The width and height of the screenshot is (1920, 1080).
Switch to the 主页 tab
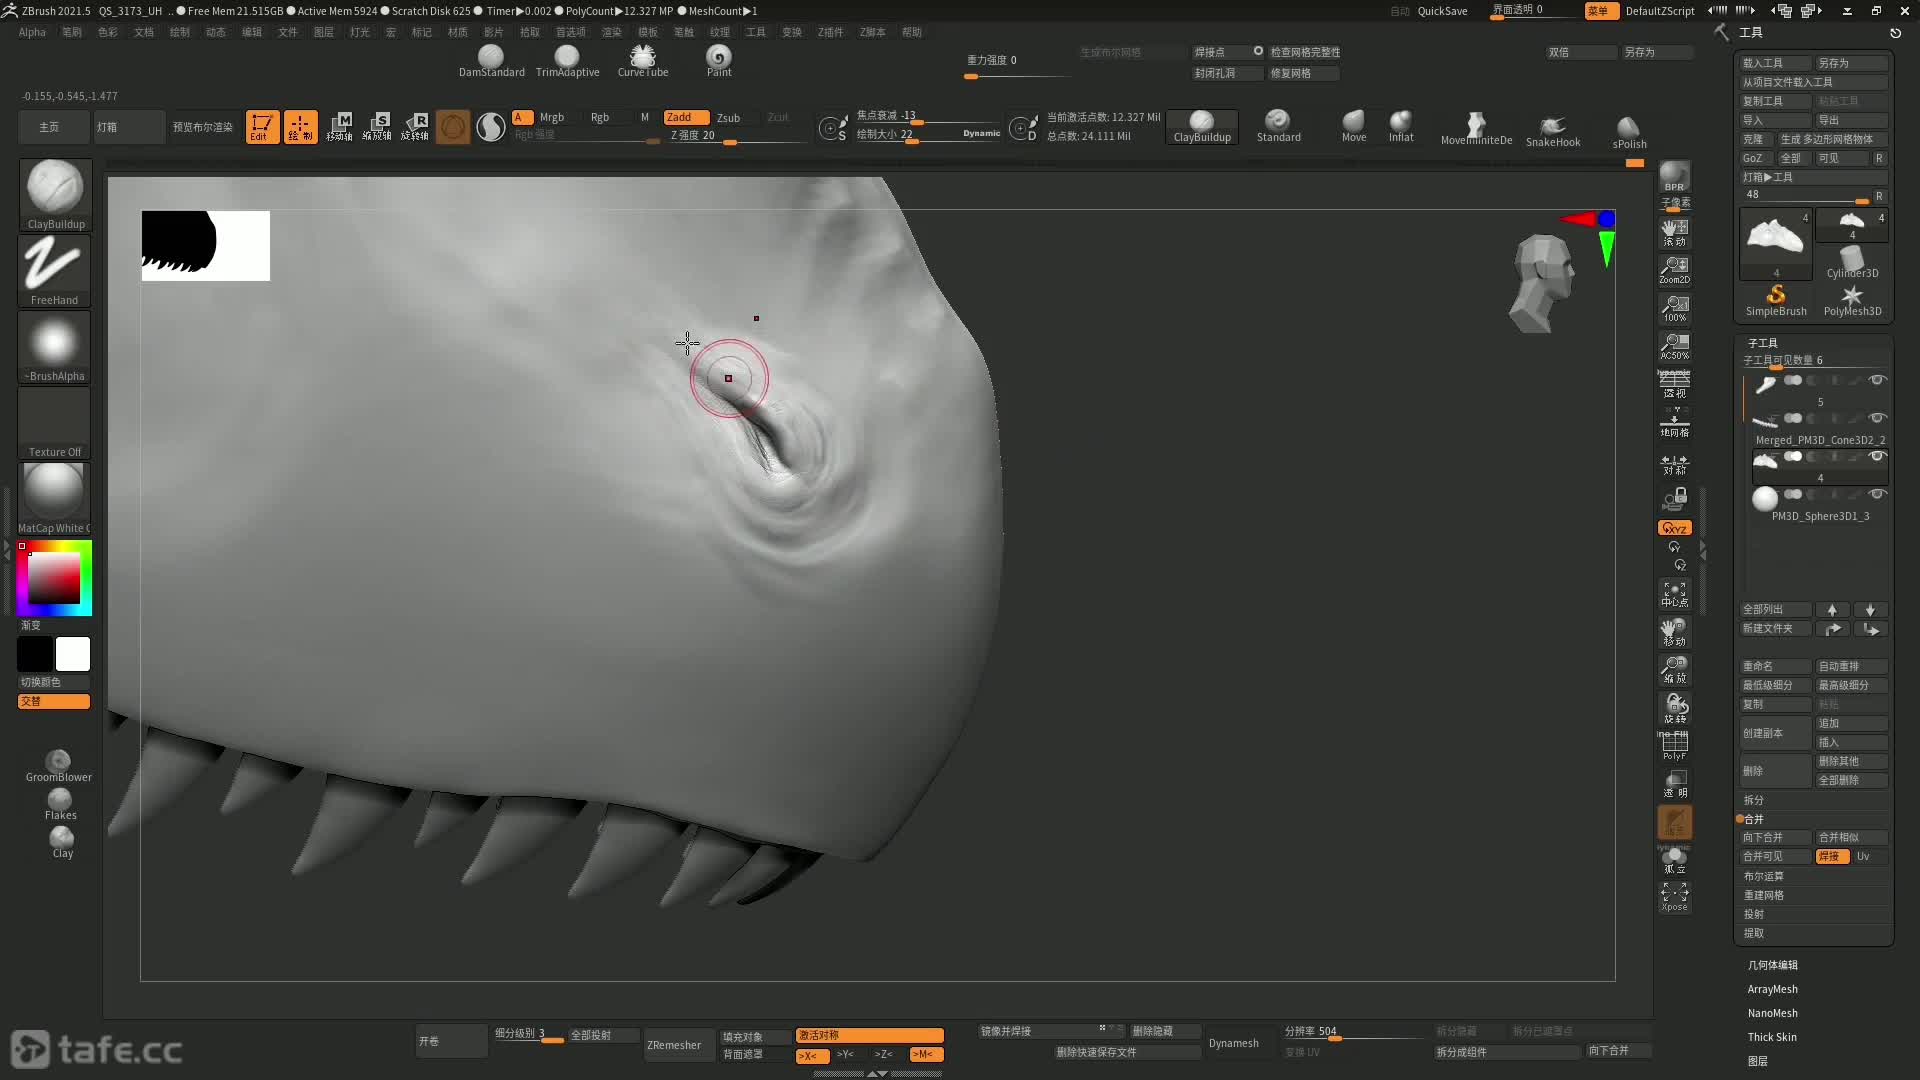(54, 127)
